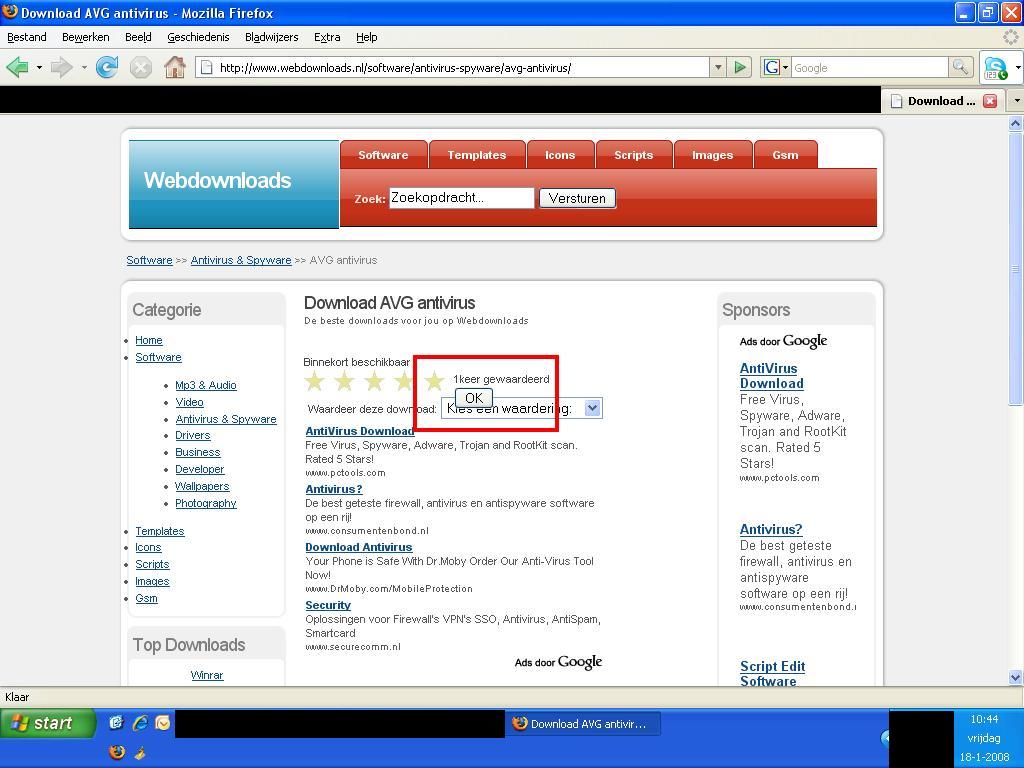Open the Bladwijzers menu
Viewport: 1024px width, 768px height.
click(272, 37)
